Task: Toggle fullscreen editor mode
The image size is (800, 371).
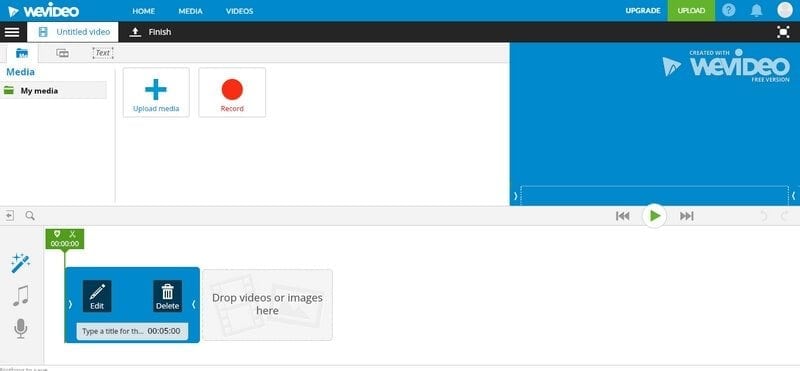Action: pyautogui.click(x=783, y=32)
